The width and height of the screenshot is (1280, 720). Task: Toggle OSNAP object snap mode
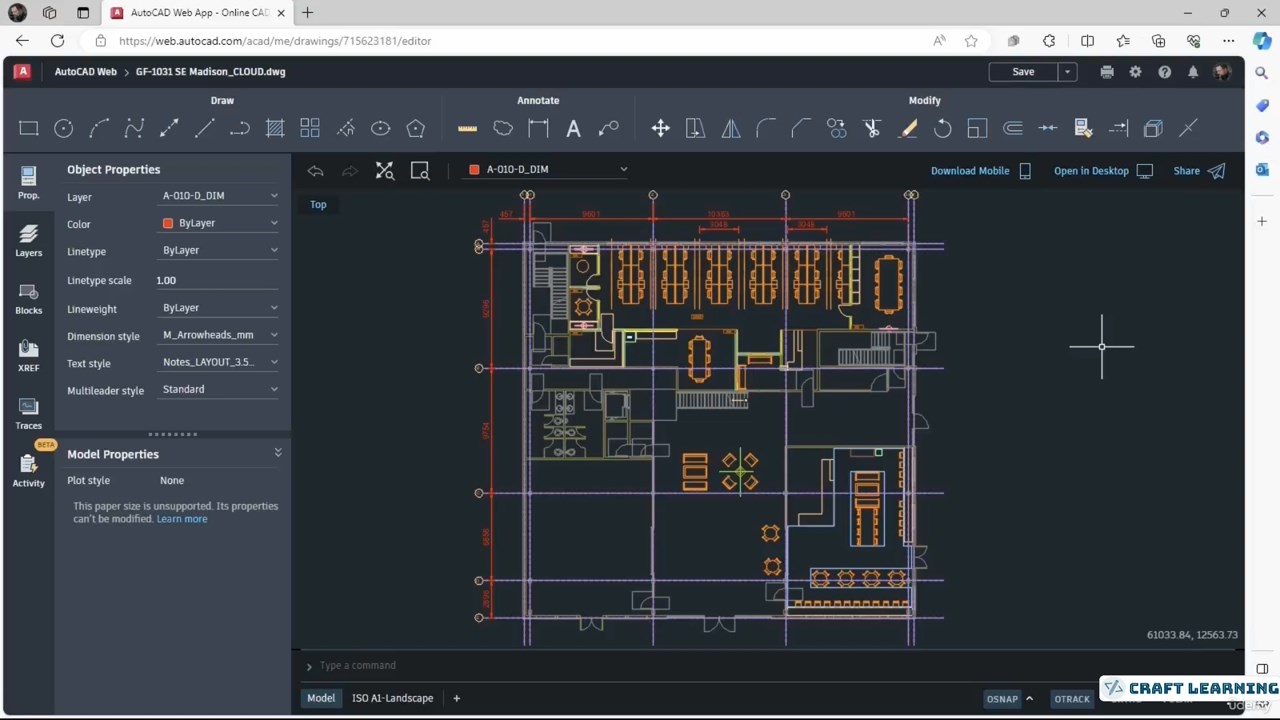pyautogui.click(x=1001, y=699)
